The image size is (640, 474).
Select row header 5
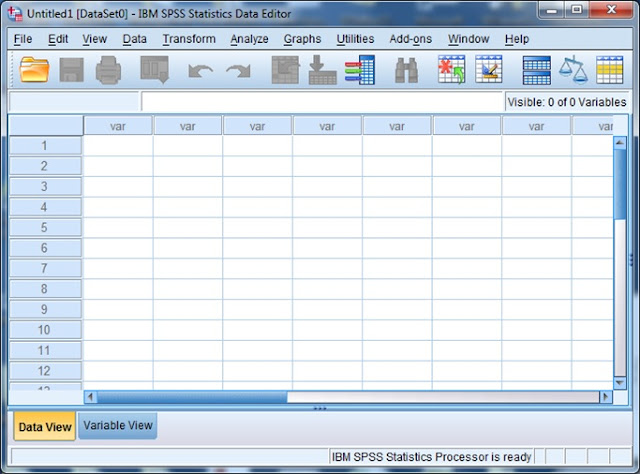pos(45,227)
